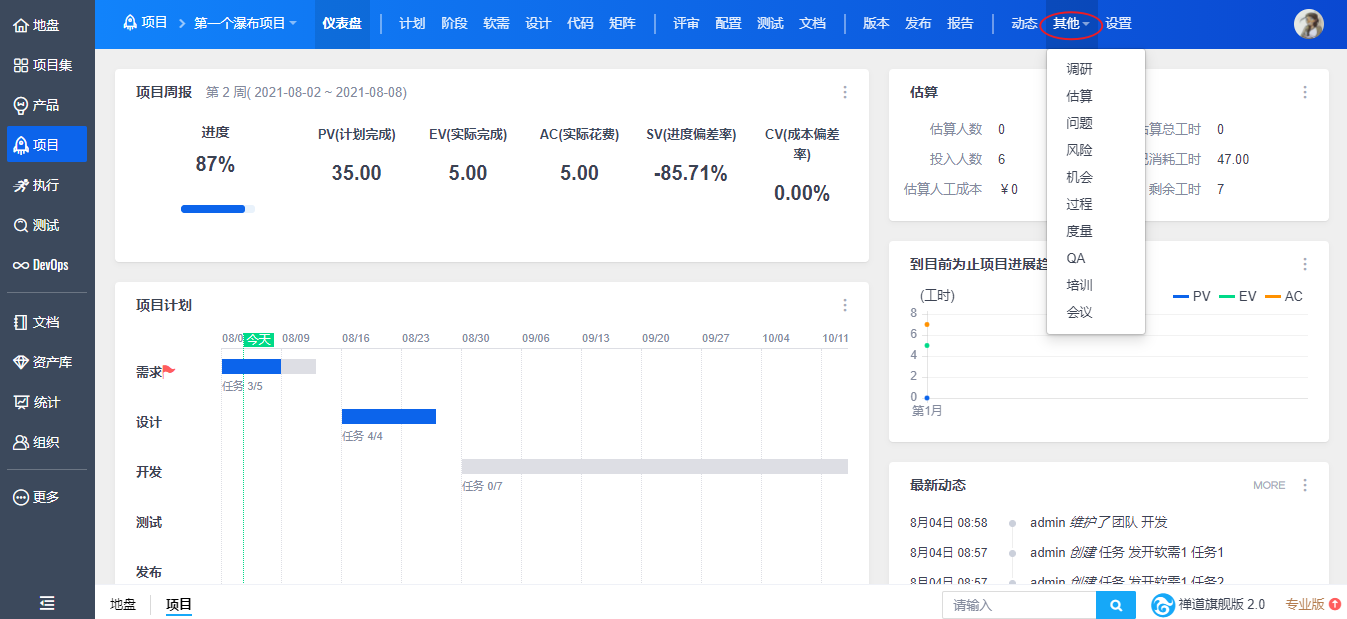
Task: Click the 请输入 search input field
Action: tap(1018, 605)
